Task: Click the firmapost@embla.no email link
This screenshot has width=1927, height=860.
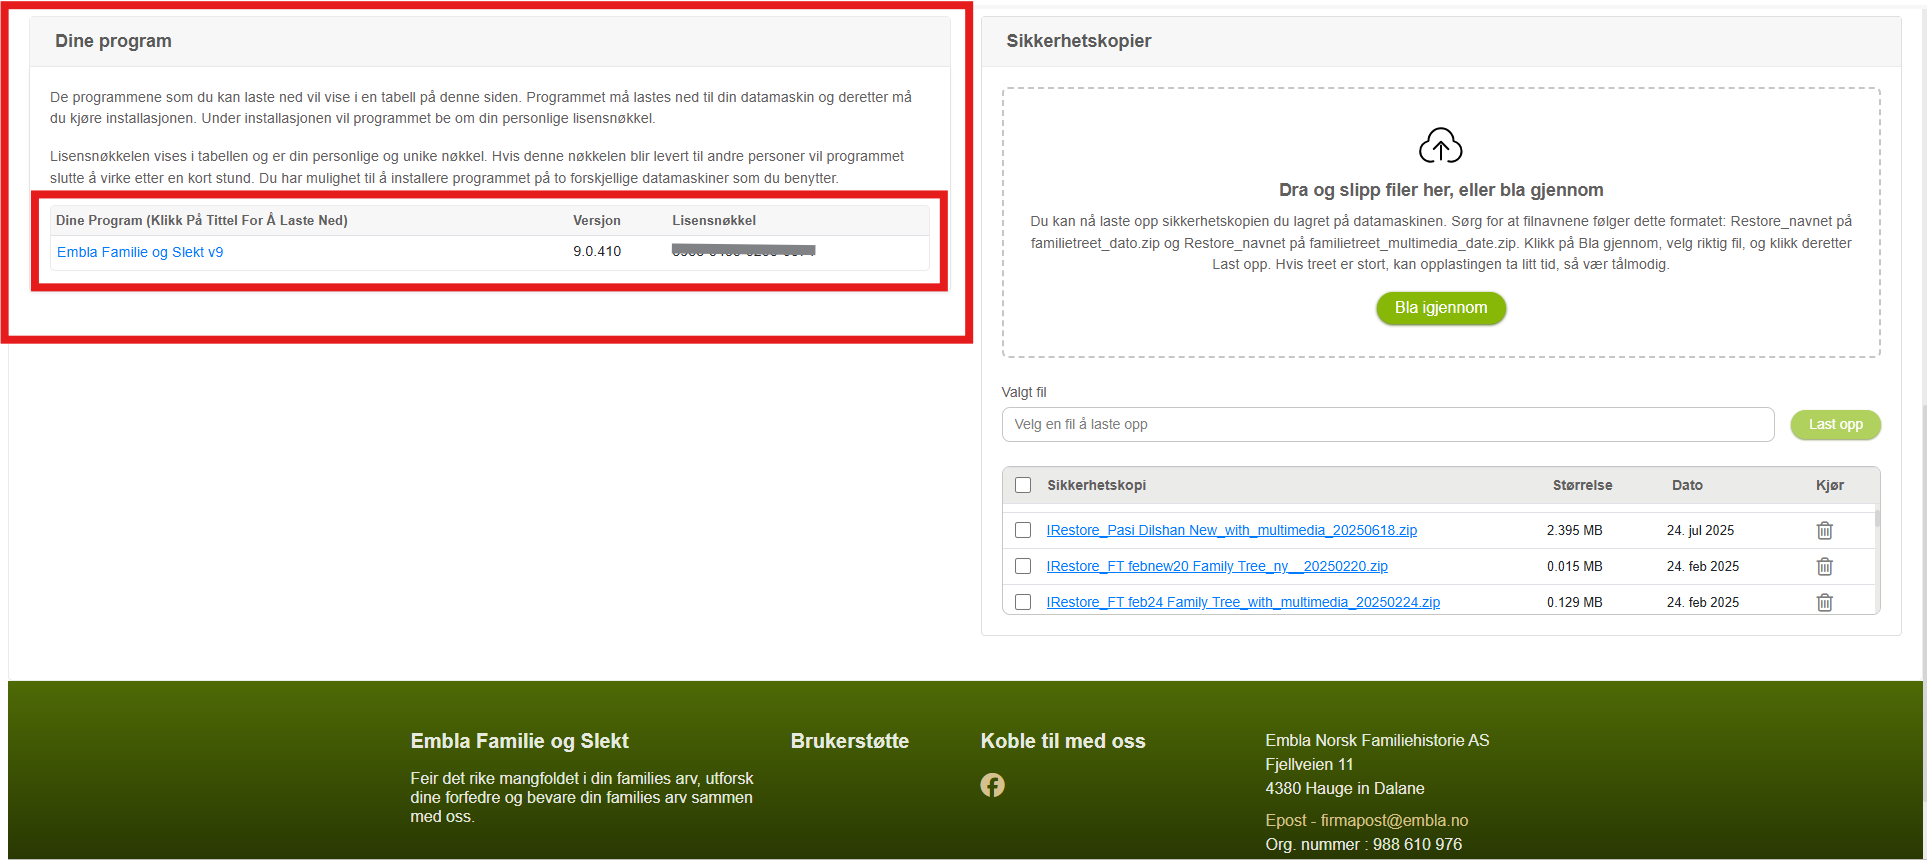Action: pyautogui.click(x=1394, y=820)
